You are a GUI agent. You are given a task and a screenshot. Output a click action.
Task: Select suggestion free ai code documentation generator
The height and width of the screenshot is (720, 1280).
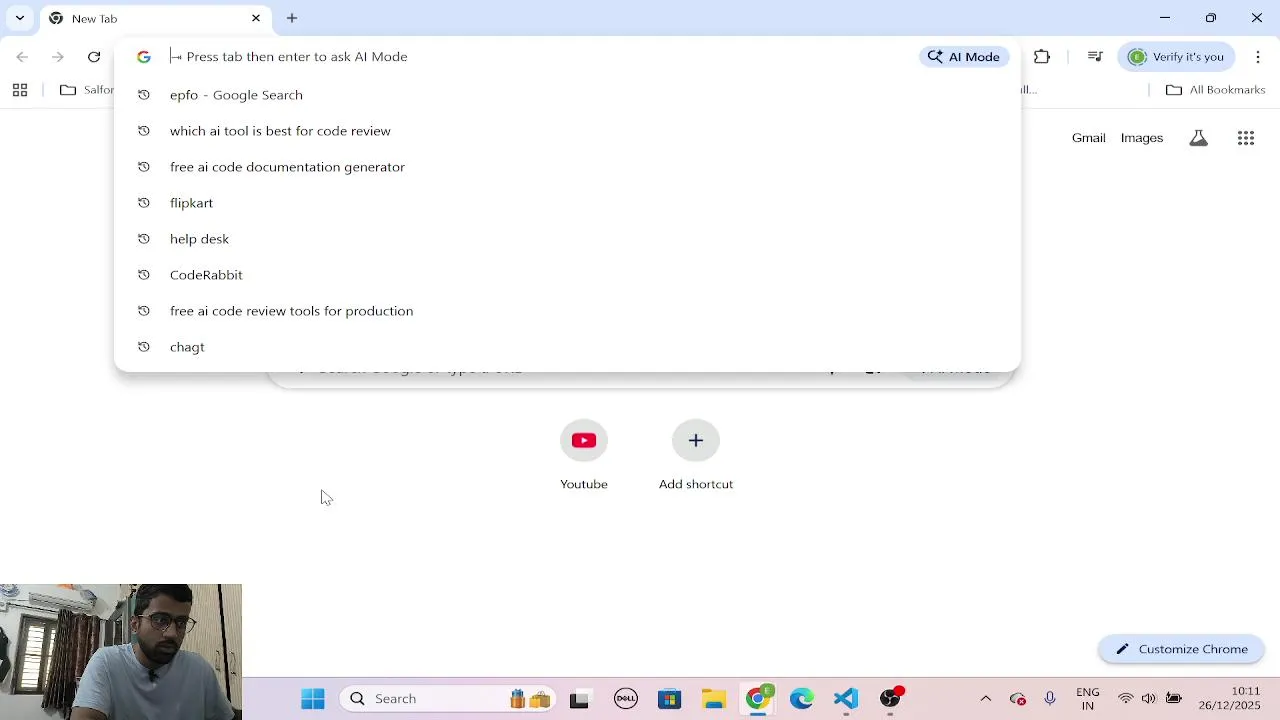tap(567, 167)
